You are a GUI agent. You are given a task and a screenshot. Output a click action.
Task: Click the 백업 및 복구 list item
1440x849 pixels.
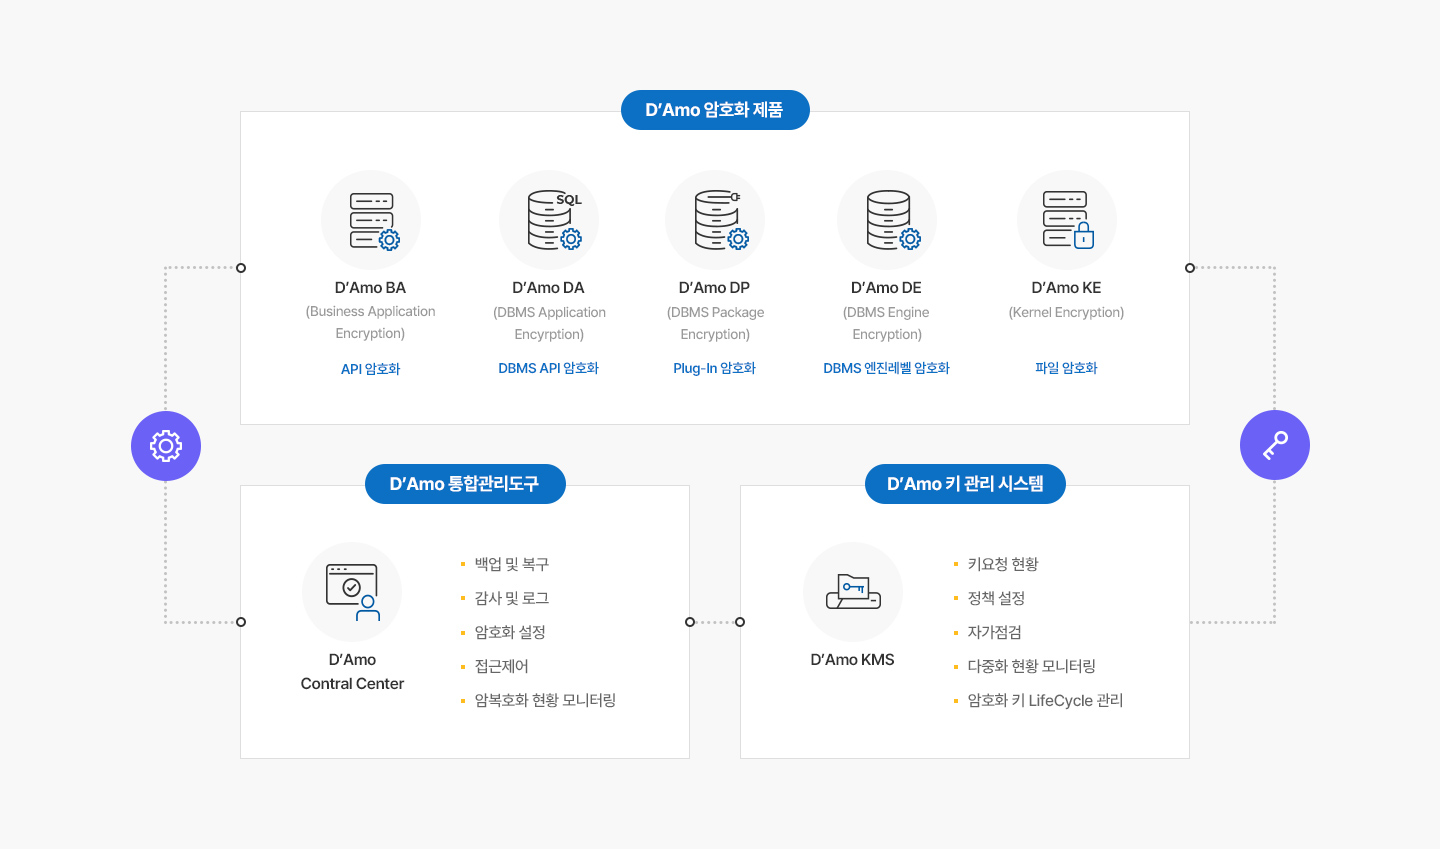point(512,564)
